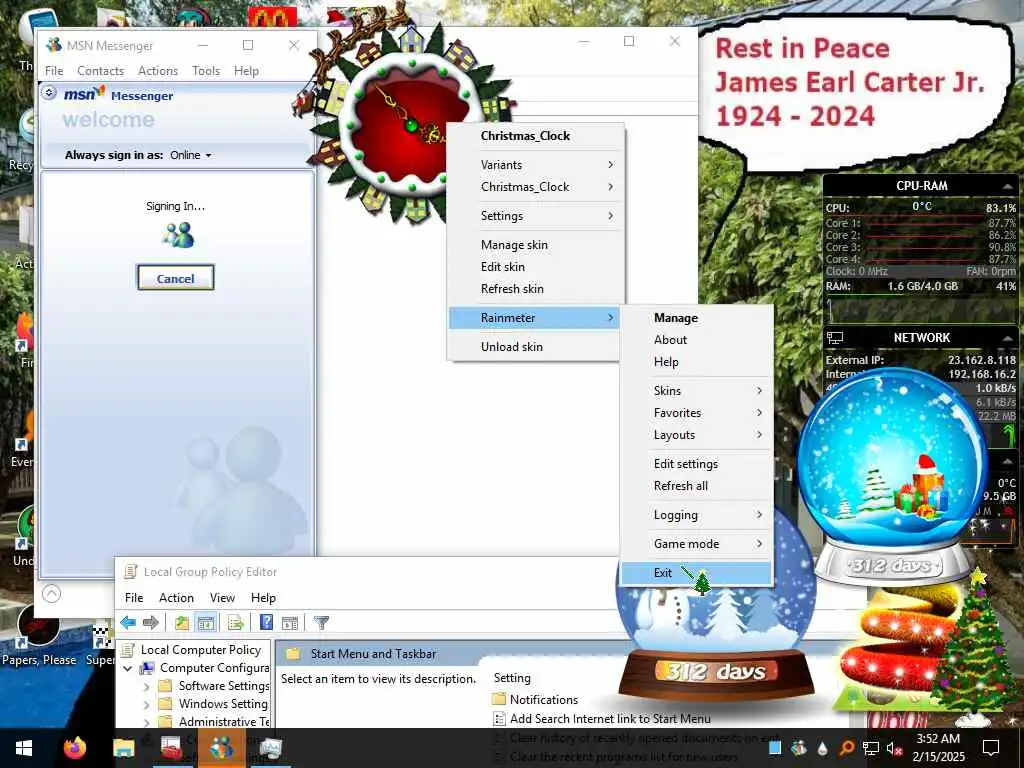
Task: Collapse the CPU-RAM widget header arrow
Action: [1008, 187]
